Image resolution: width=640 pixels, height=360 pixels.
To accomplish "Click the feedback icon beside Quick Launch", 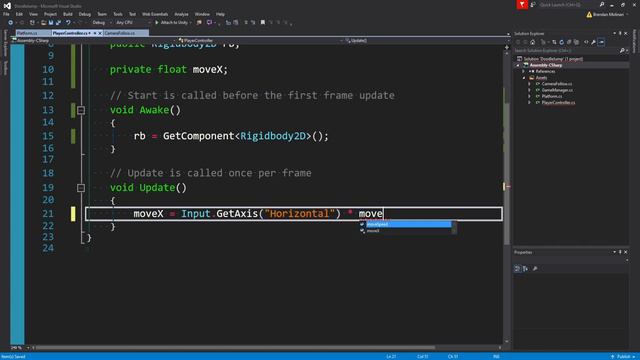I will pyautogui.click(x=533, y=5).
